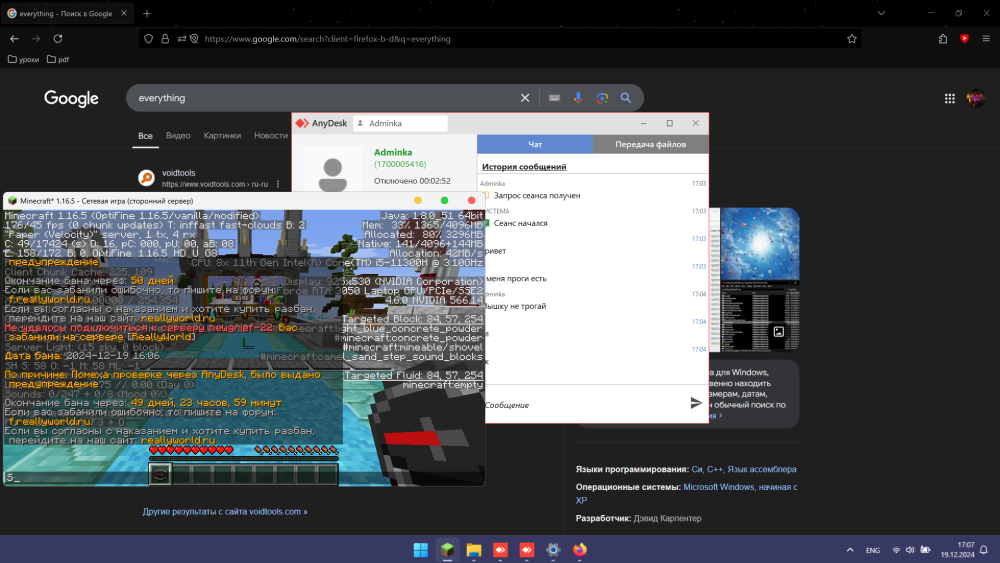Open the Firefox list all tabs dropdown
The height and width of the screenshot is (563, 1000).
tap(881, 13)
